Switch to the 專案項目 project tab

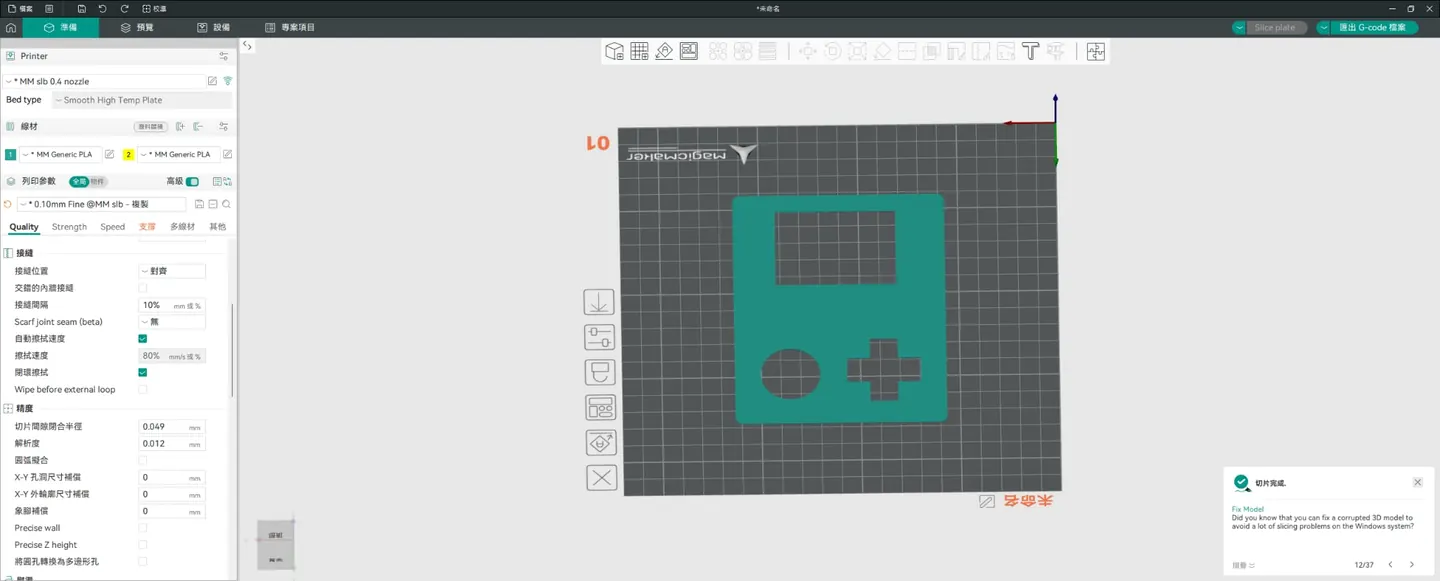click(x=290, y=28)
